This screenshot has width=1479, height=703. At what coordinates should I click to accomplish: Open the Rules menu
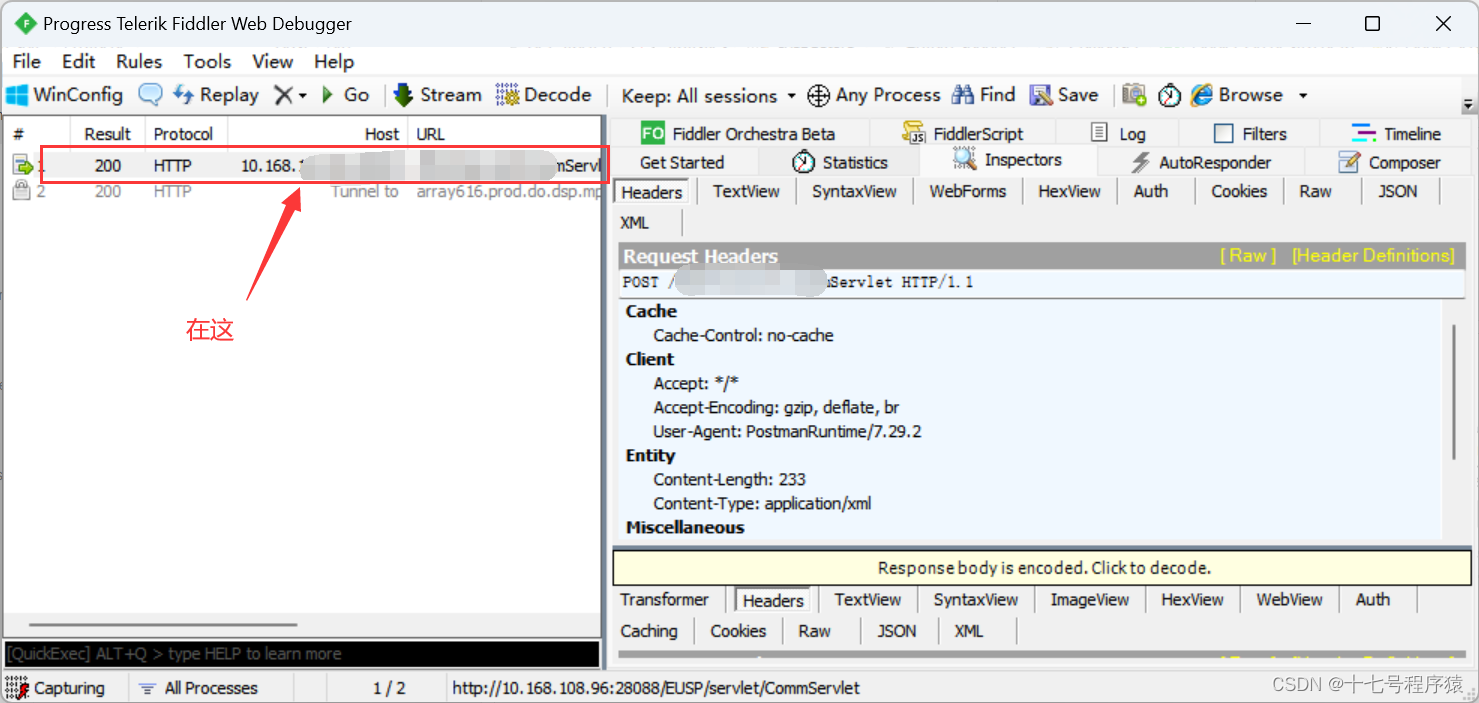pos(139,61)
